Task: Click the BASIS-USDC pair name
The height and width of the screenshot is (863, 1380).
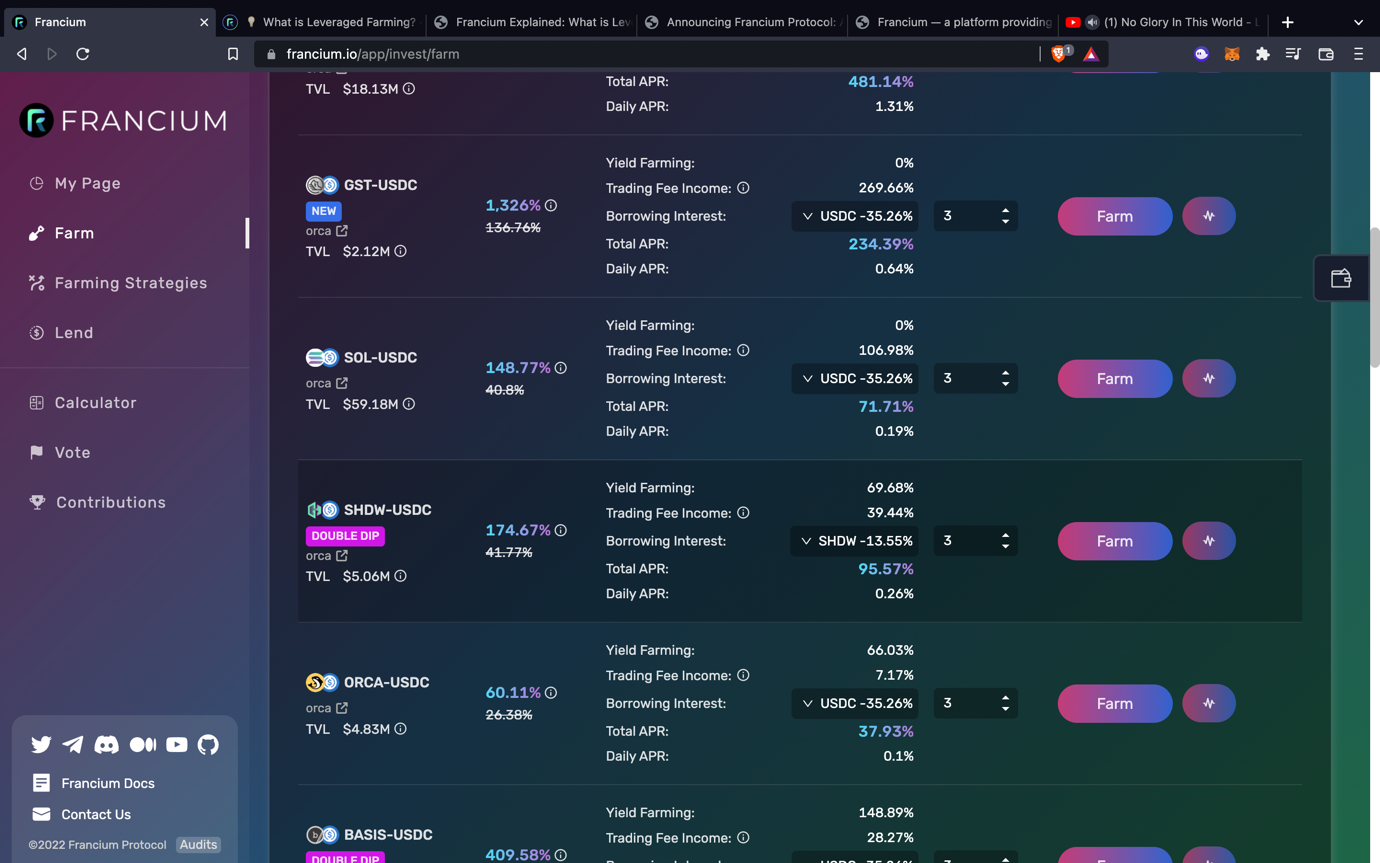Action: (x=388, y=835)
